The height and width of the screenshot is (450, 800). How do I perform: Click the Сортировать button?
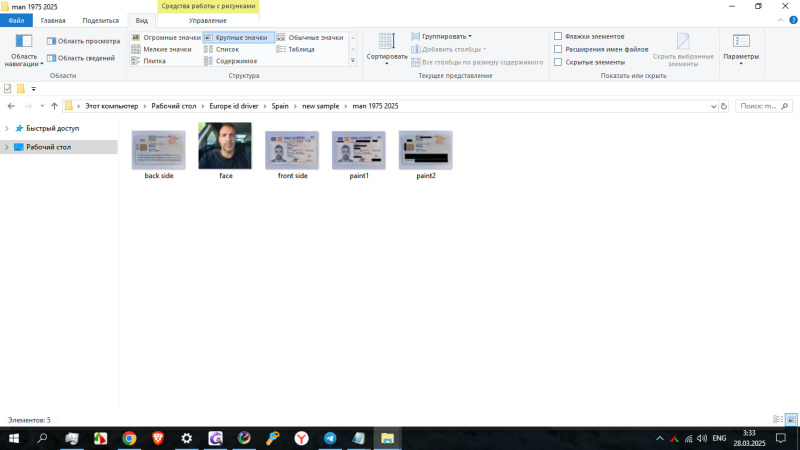coord(386,46)
